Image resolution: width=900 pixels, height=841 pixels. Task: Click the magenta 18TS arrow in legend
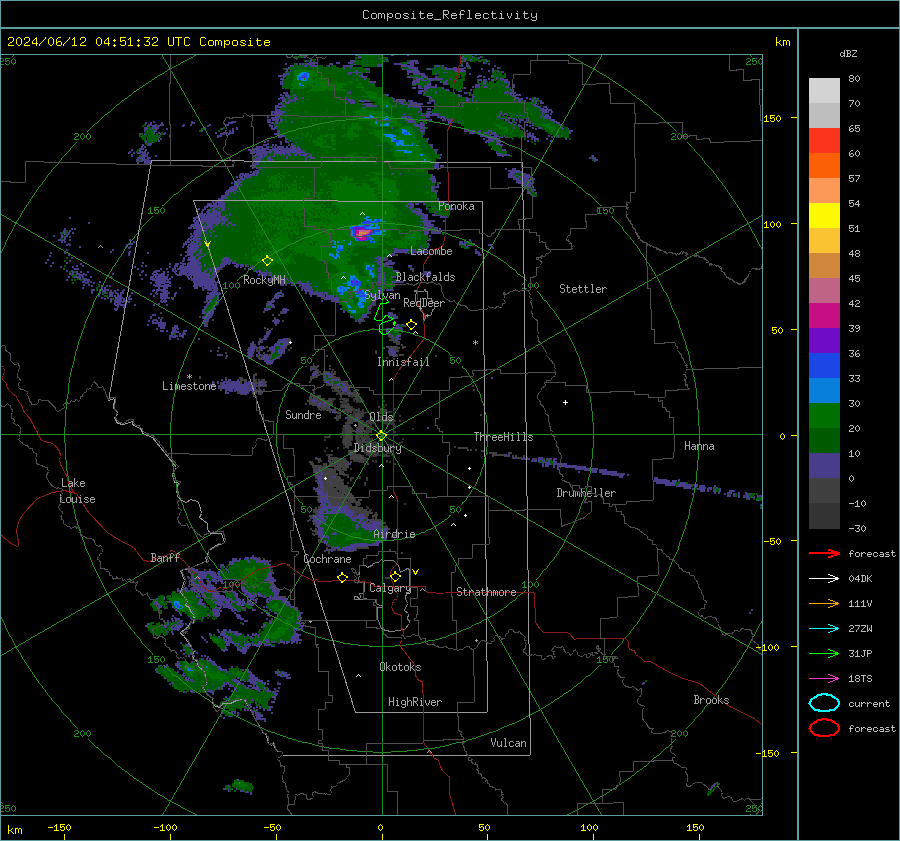click(x=824, y=679)
